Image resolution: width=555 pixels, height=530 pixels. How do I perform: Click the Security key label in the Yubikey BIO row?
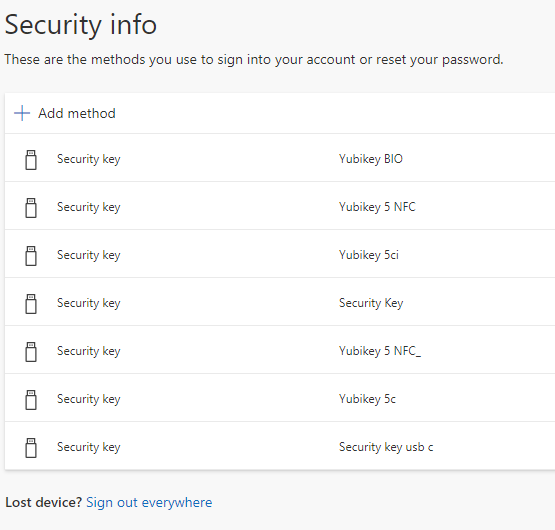pos(88,159)
